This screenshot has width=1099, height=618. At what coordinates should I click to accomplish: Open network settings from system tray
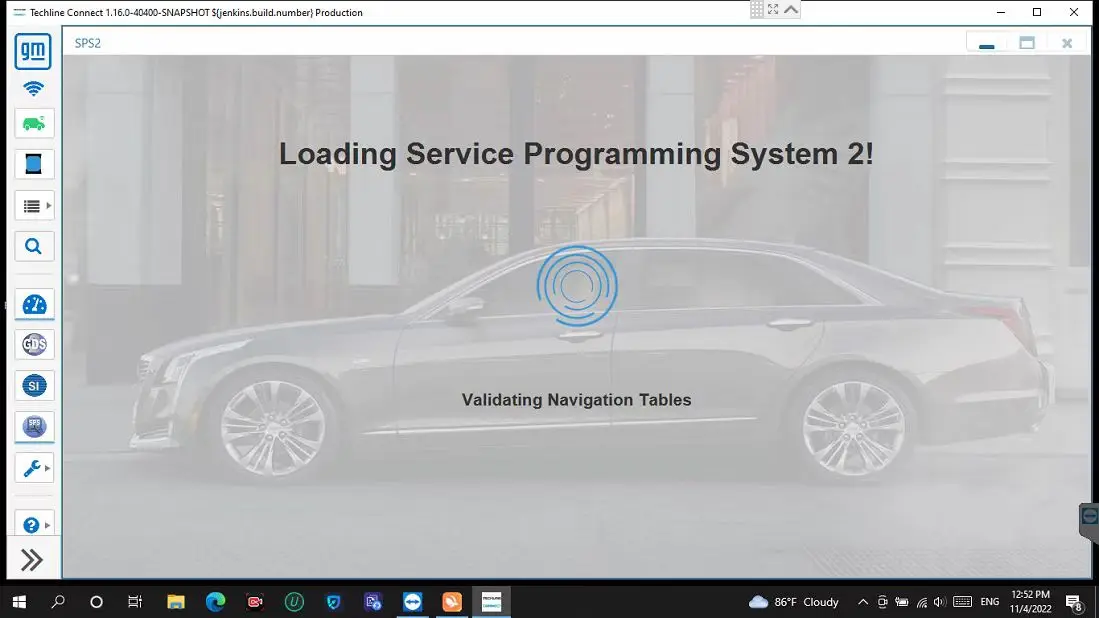(x=922, y=602)
